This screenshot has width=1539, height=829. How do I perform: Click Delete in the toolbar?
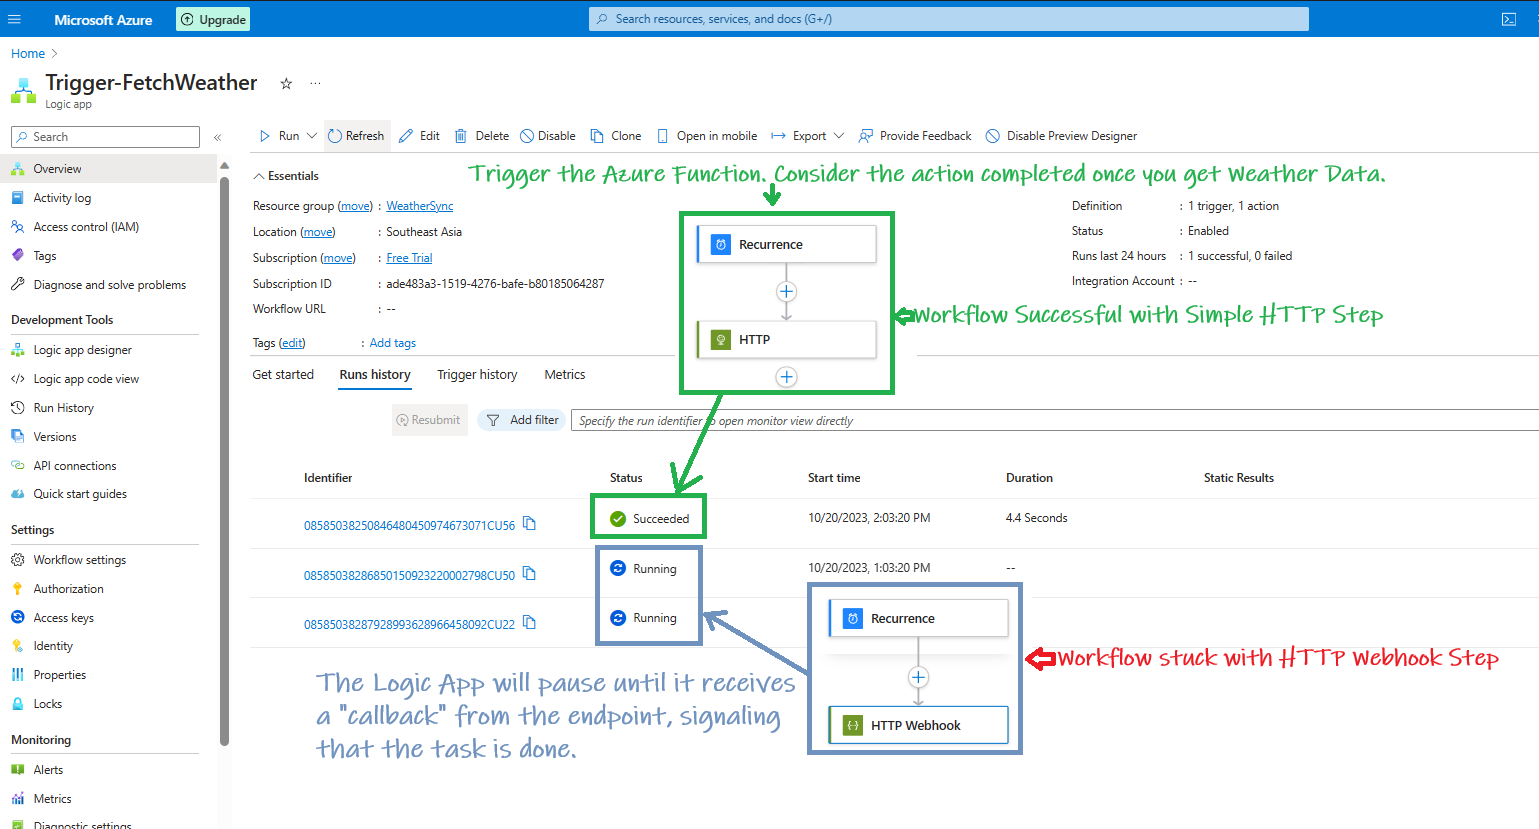tap(482, 136)
